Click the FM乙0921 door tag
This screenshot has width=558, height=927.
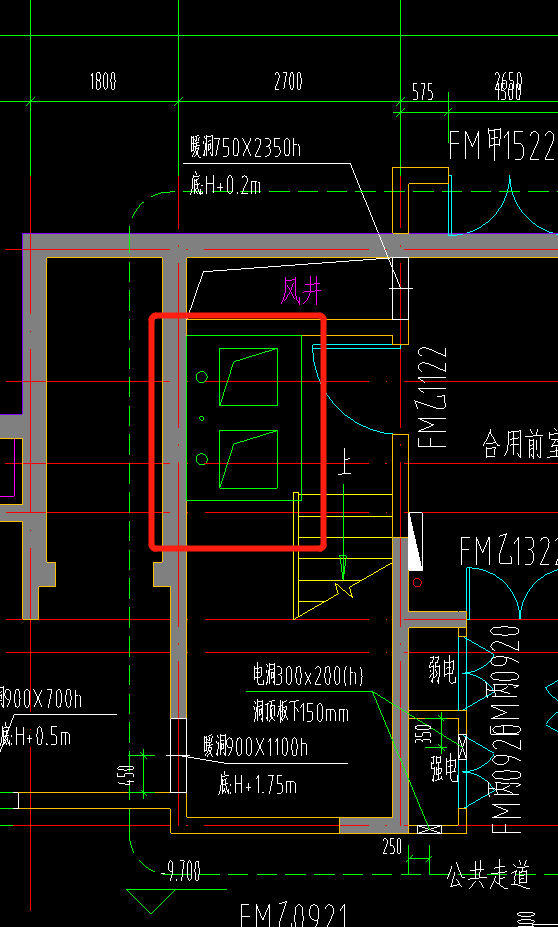[294, 915]
